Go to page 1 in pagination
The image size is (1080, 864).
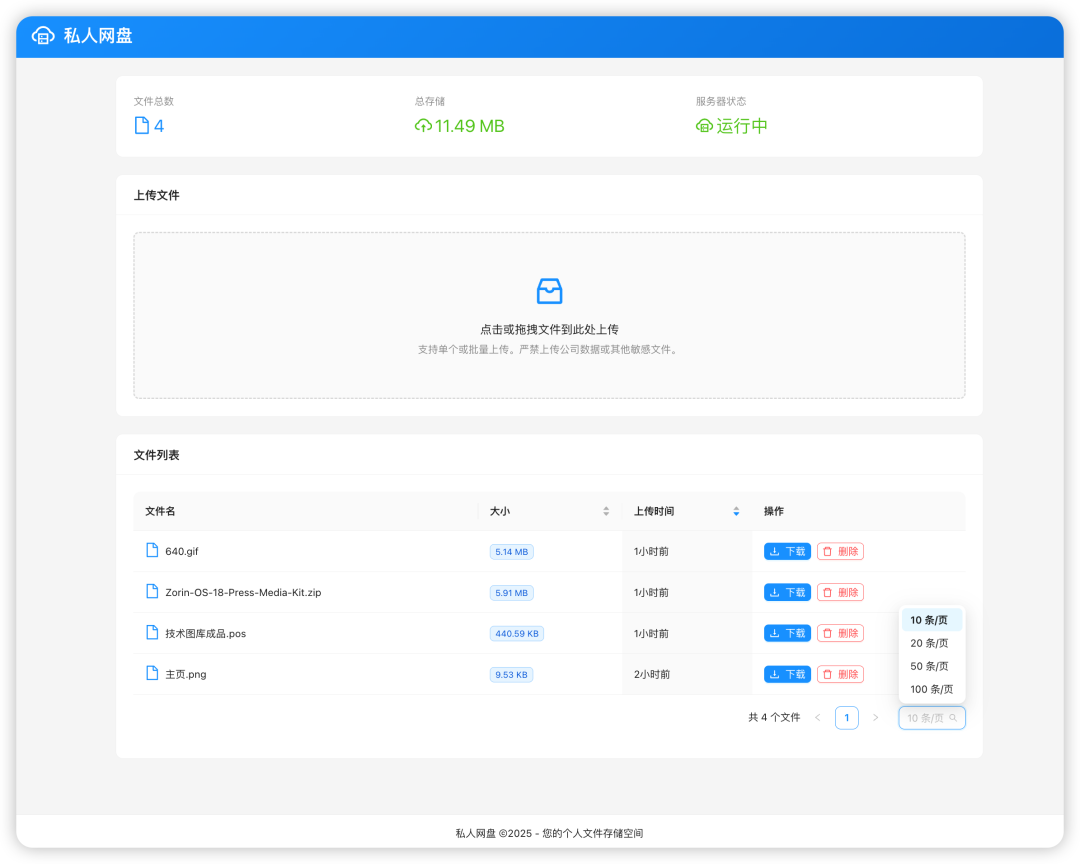tap(847, 718)
